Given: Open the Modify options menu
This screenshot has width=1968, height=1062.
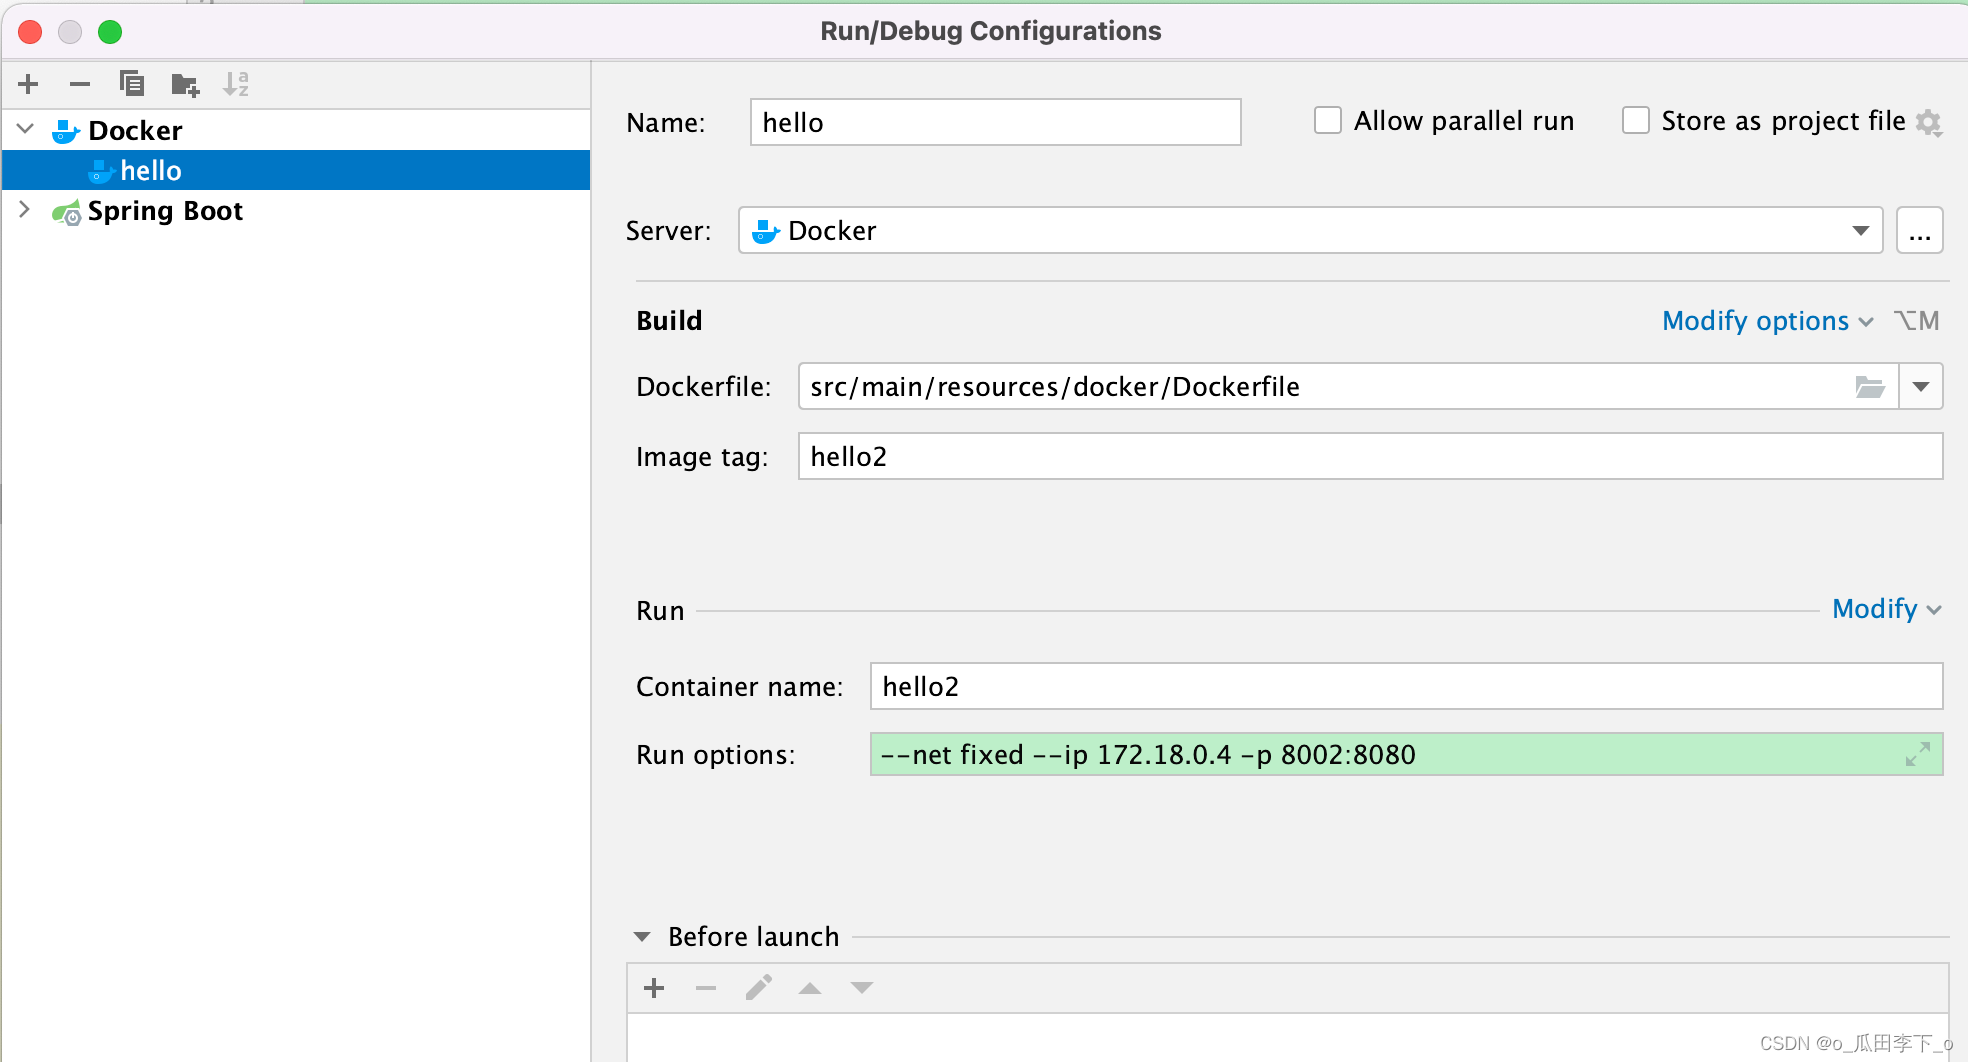Looking at the screenshot, I should 1766,321.
